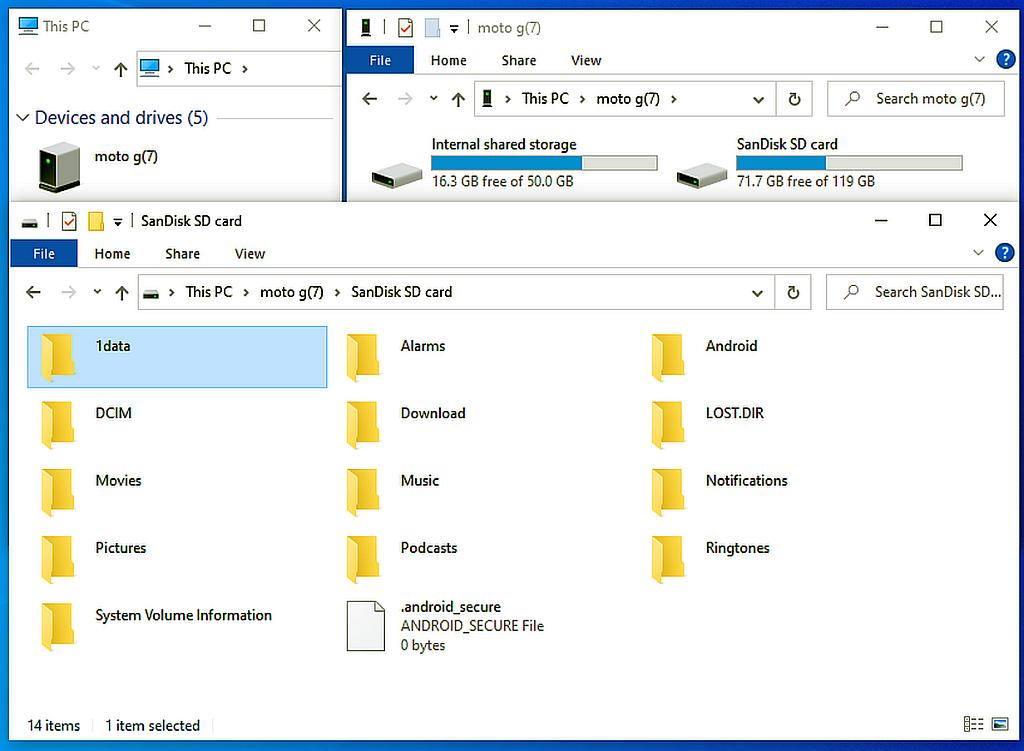The height and width of the screenshot is (751, 1024).
Task: Refresh the moto g(7) window
Action: pos(794,99)
